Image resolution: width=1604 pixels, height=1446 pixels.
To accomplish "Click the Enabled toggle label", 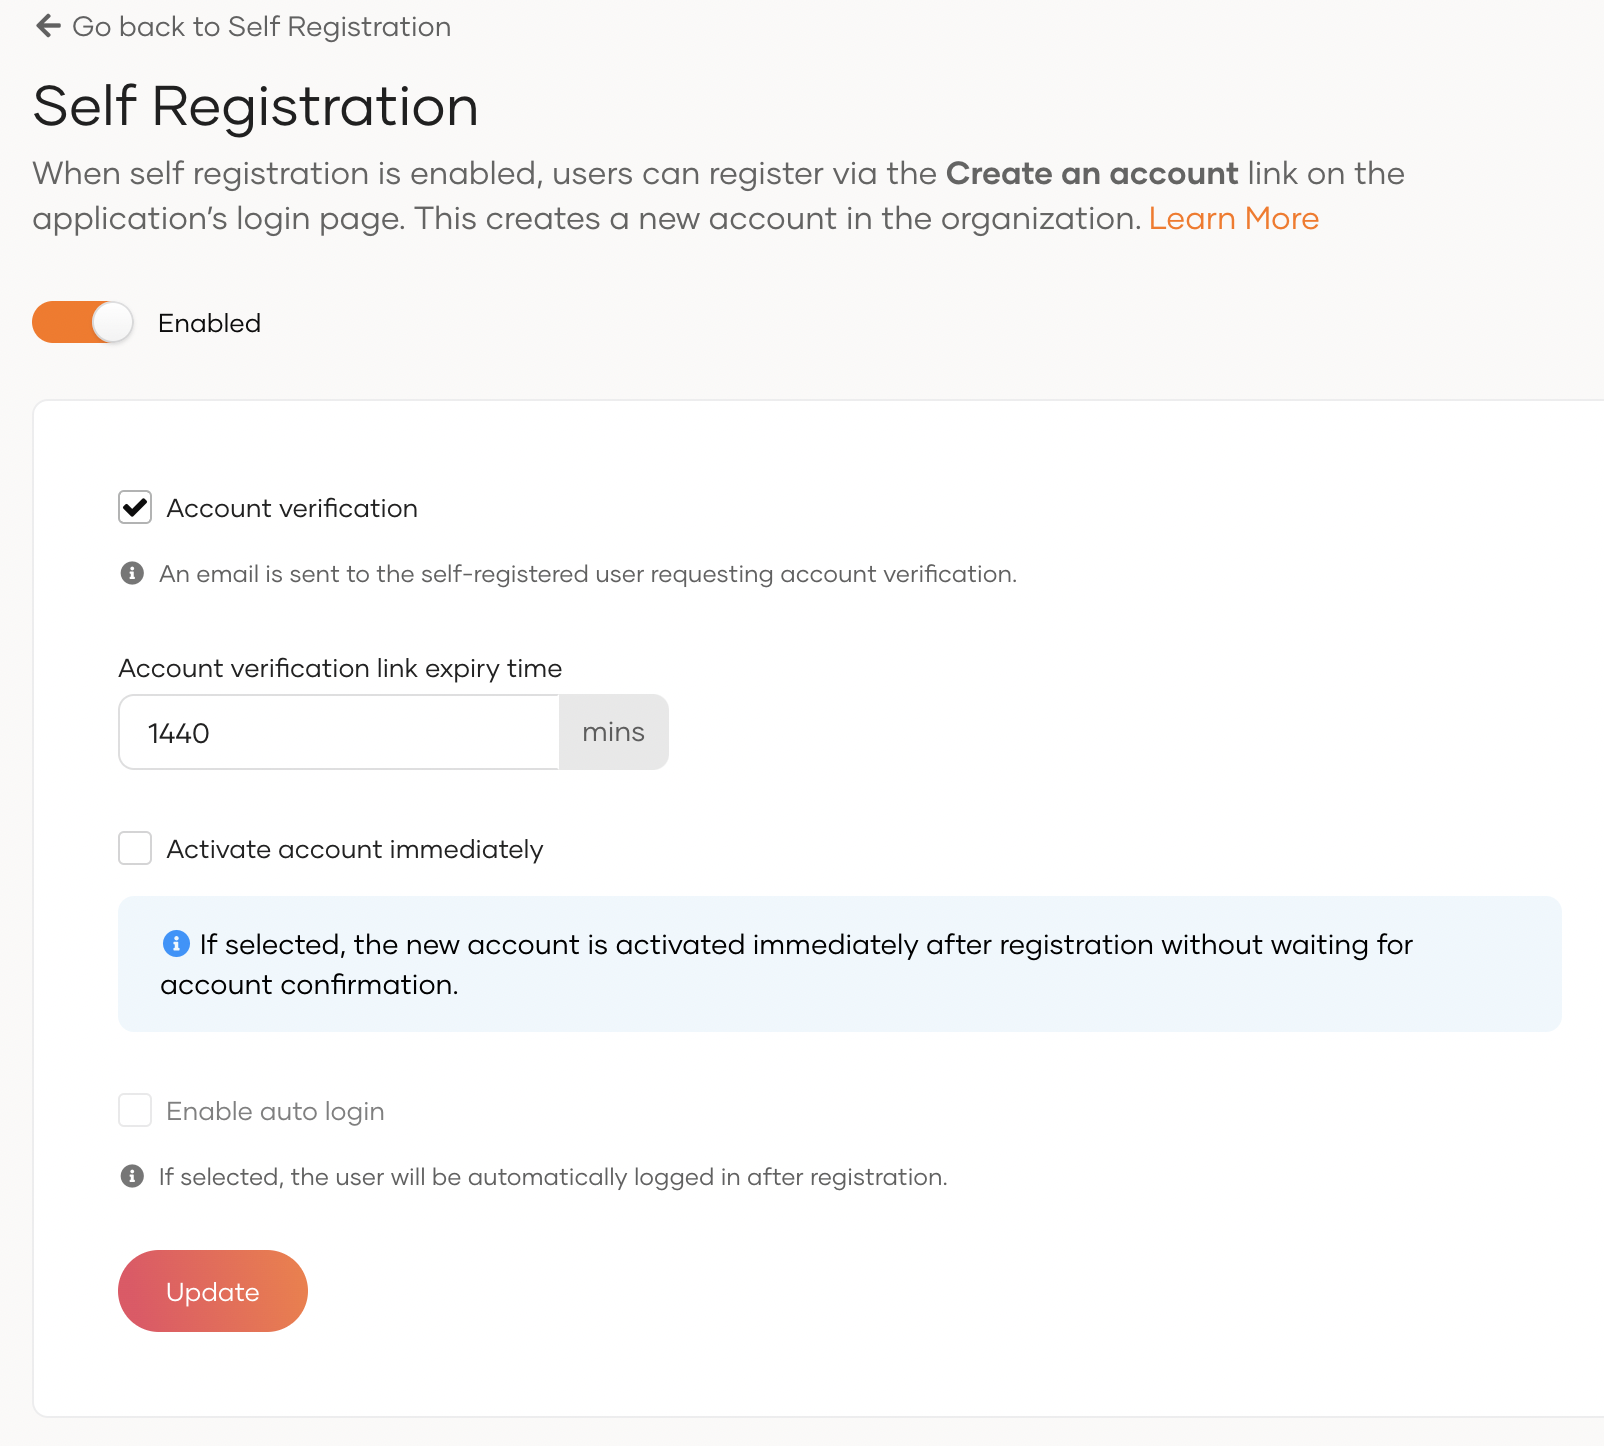I will point(208,322).
